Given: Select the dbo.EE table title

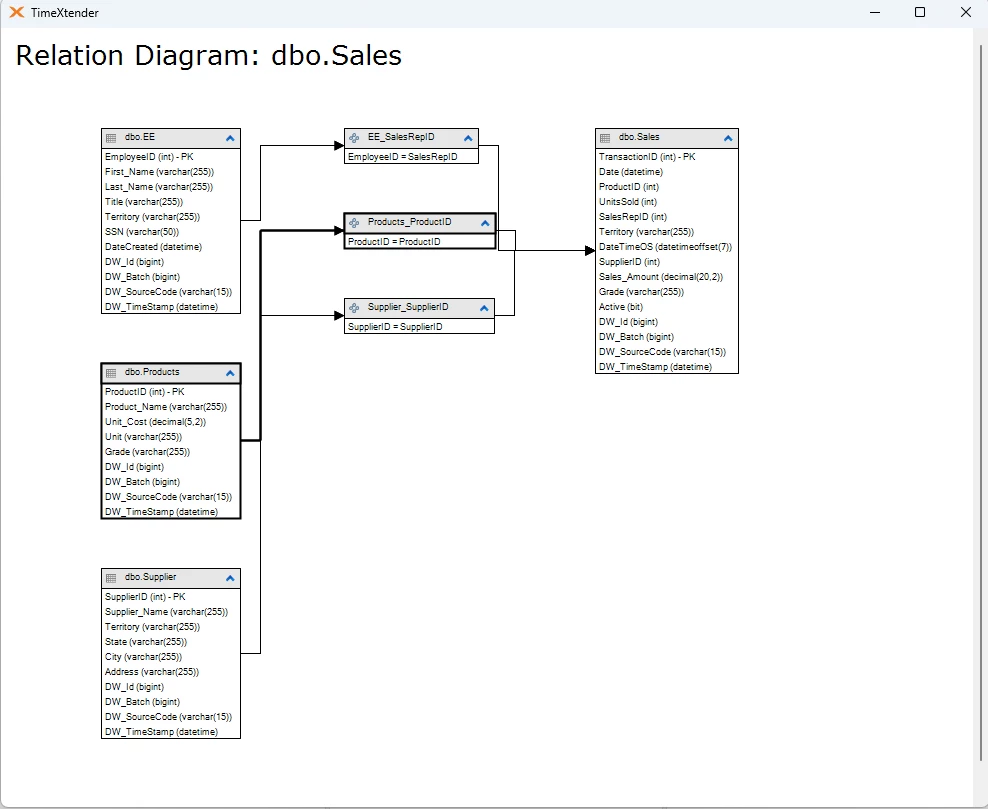Looking at the screenshot, I should pos(140,137).
